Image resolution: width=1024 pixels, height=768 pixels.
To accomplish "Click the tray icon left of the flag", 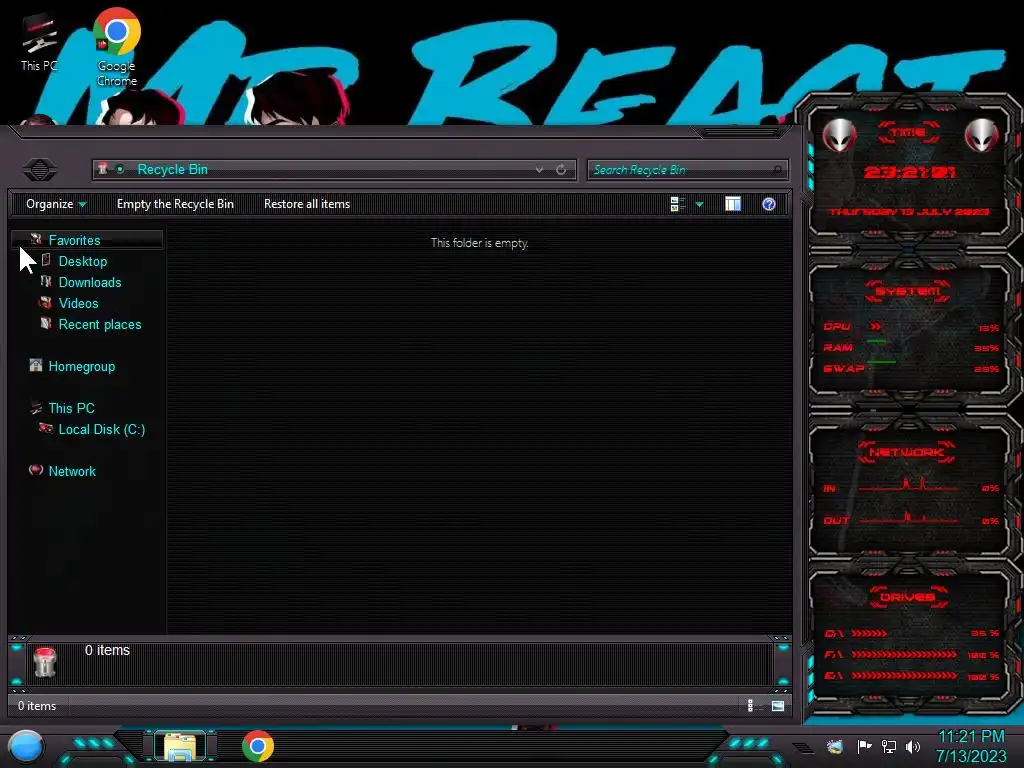I will pyautogui.click(x=835, y=746).
